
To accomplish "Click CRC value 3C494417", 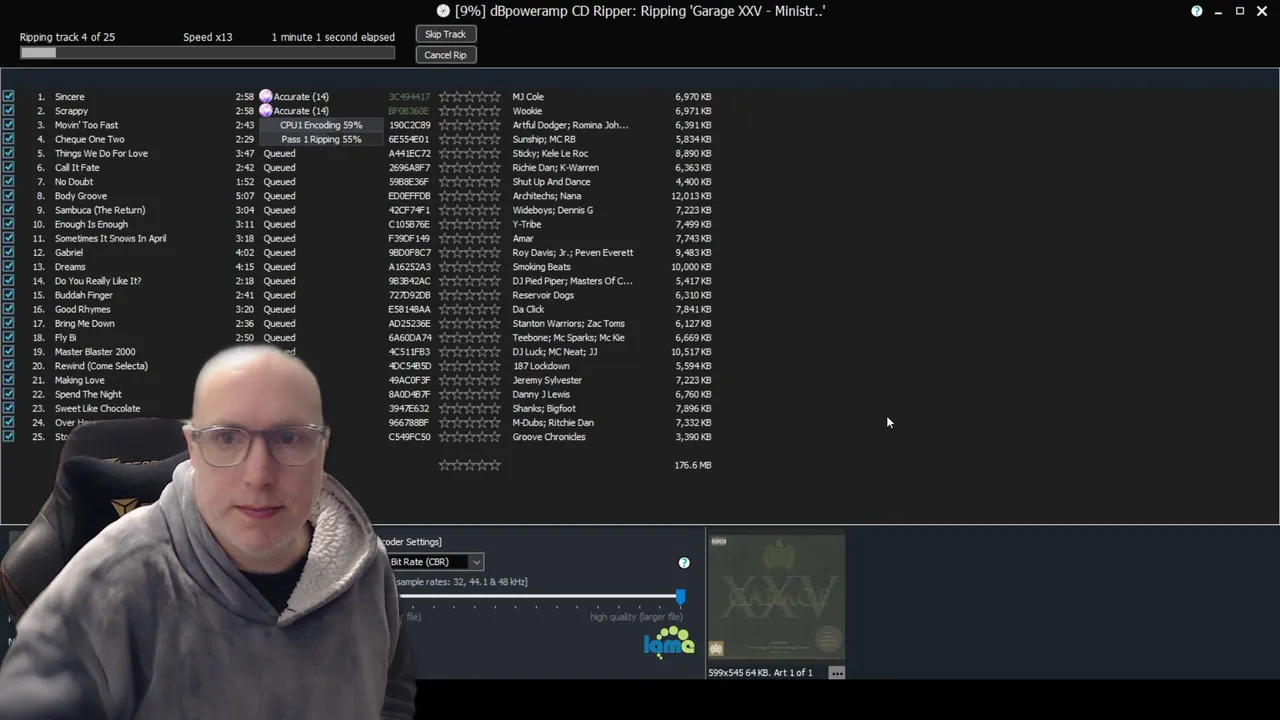I will 409,97.
